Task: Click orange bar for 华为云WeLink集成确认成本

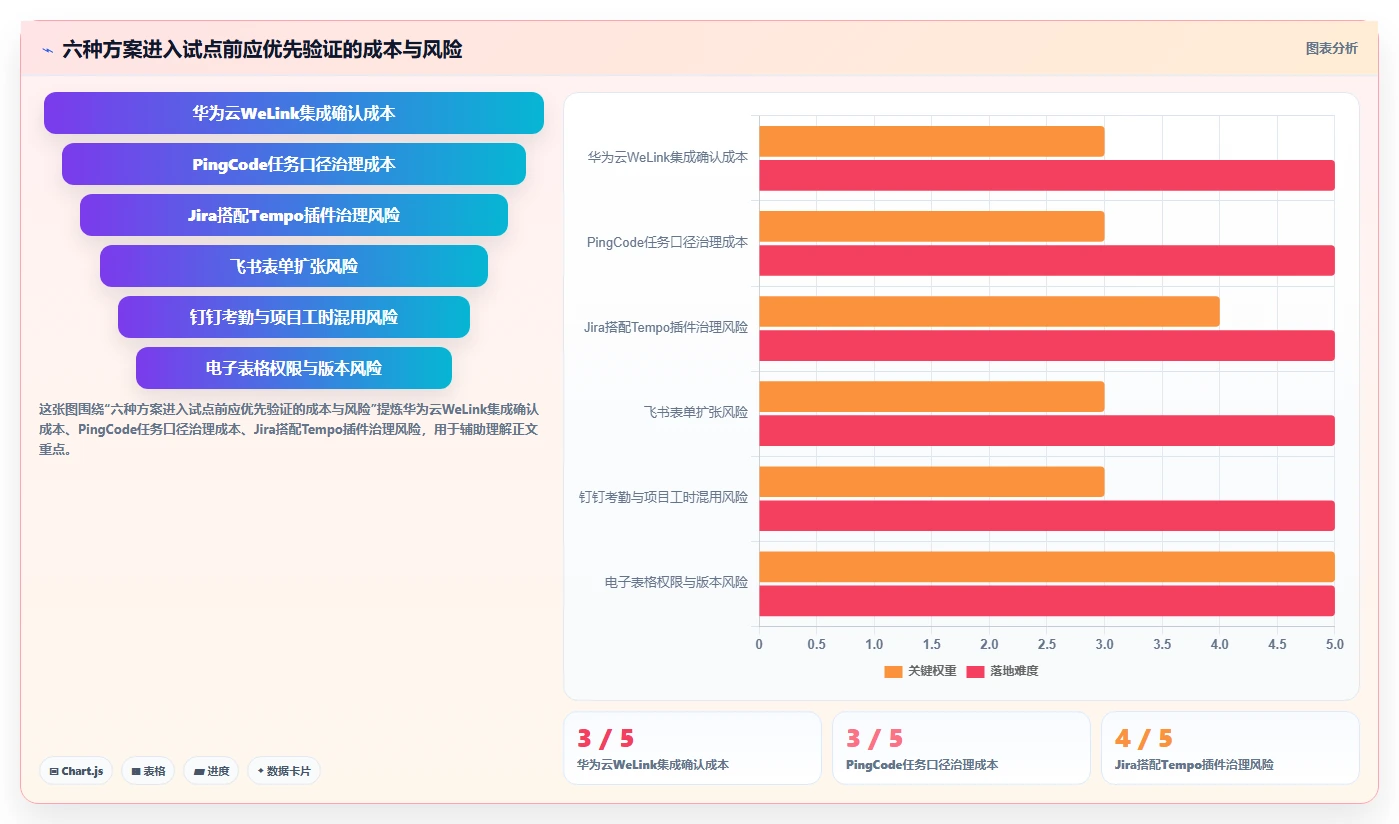Action: tap(931, 141)
